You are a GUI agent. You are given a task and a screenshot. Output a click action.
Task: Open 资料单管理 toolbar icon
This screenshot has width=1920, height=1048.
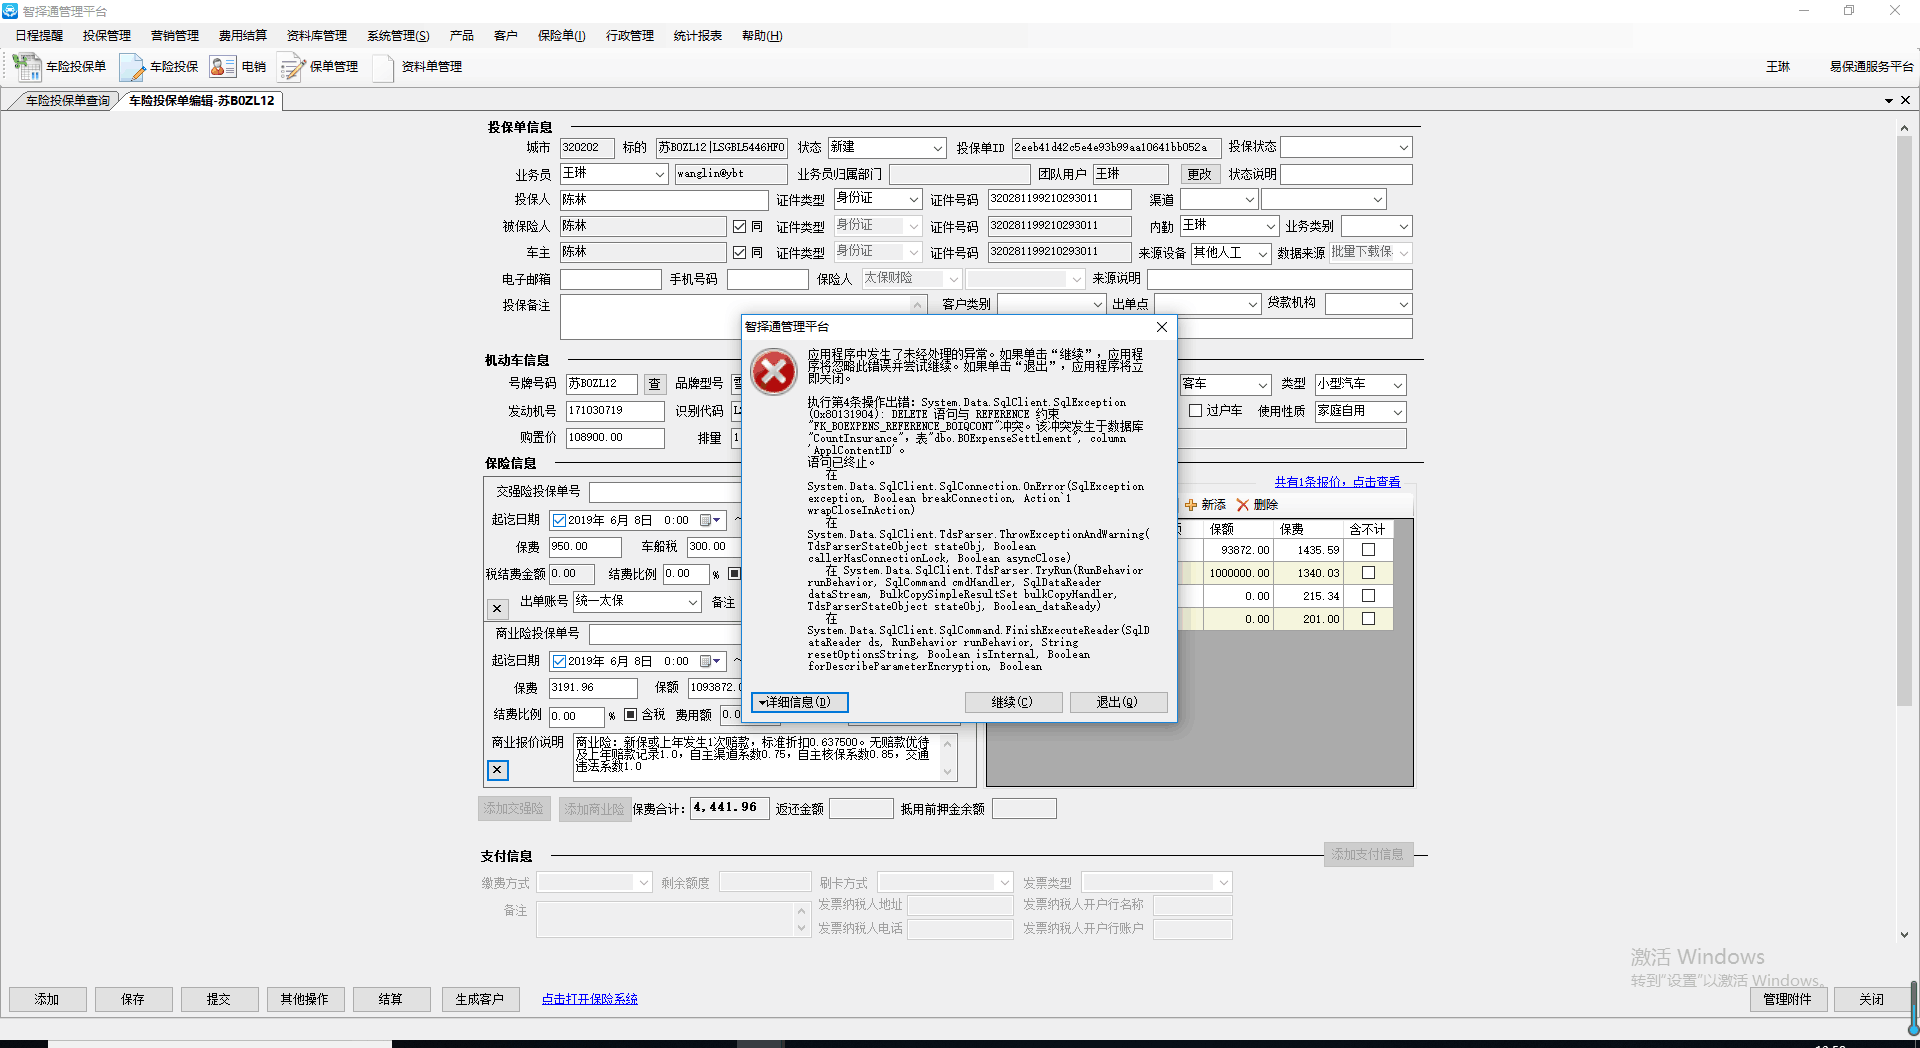[383, 67]
